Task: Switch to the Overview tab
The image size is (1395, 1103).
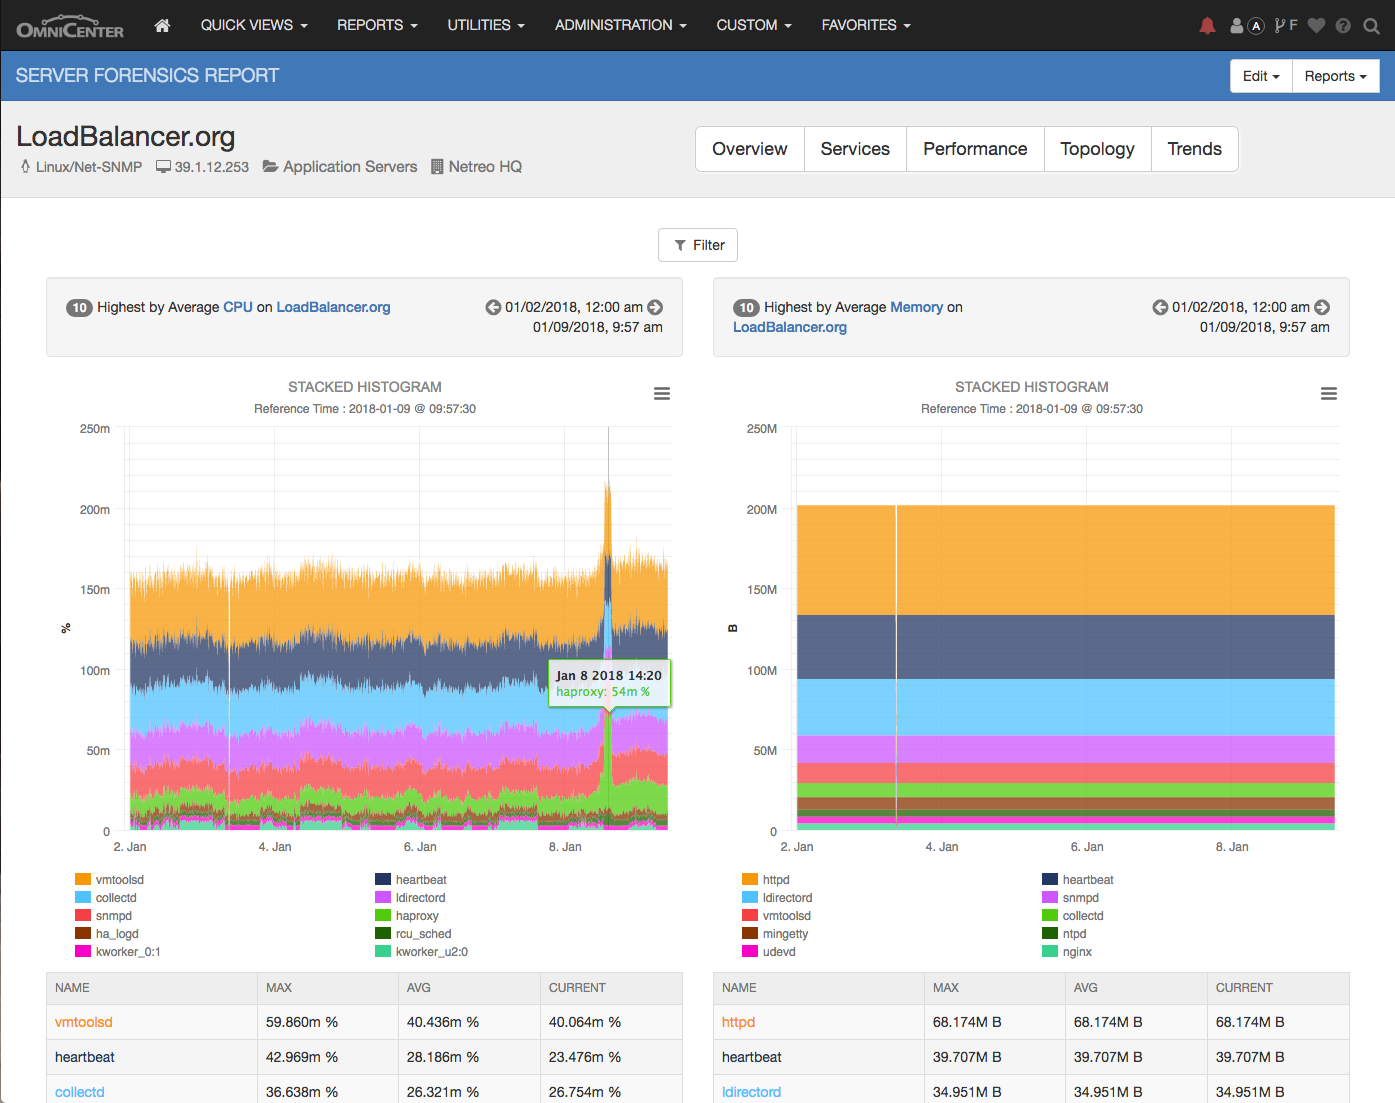Action: pyautogui.click(x=750, y=149)
